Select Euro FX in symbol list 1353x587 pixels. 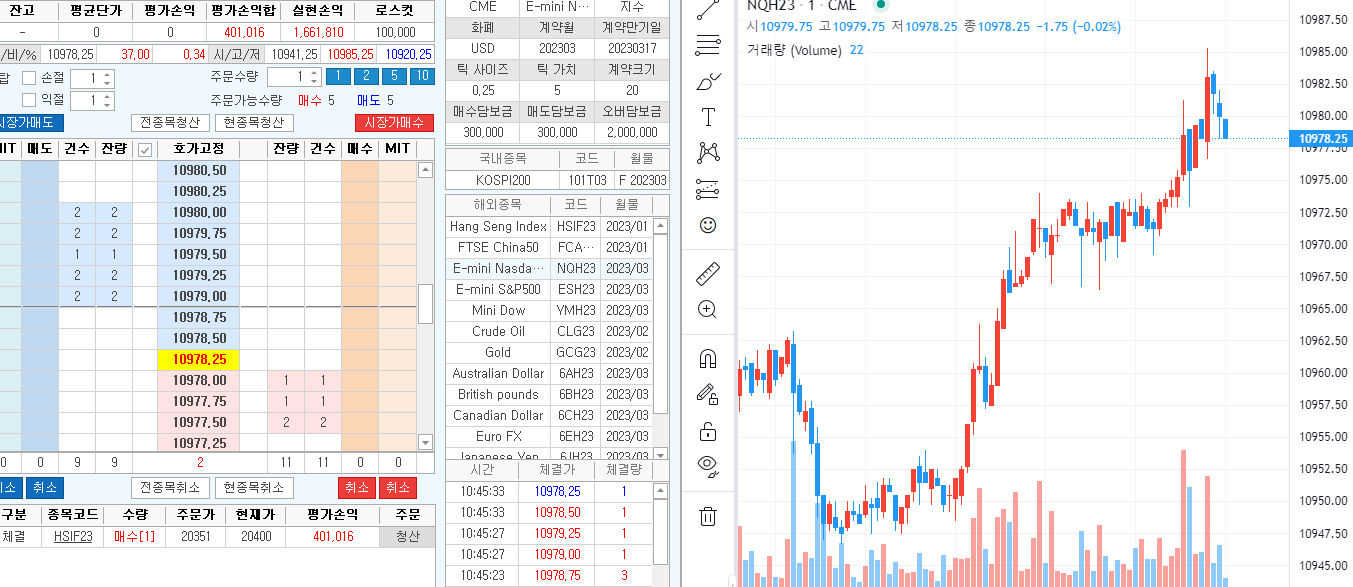(498, 436)
